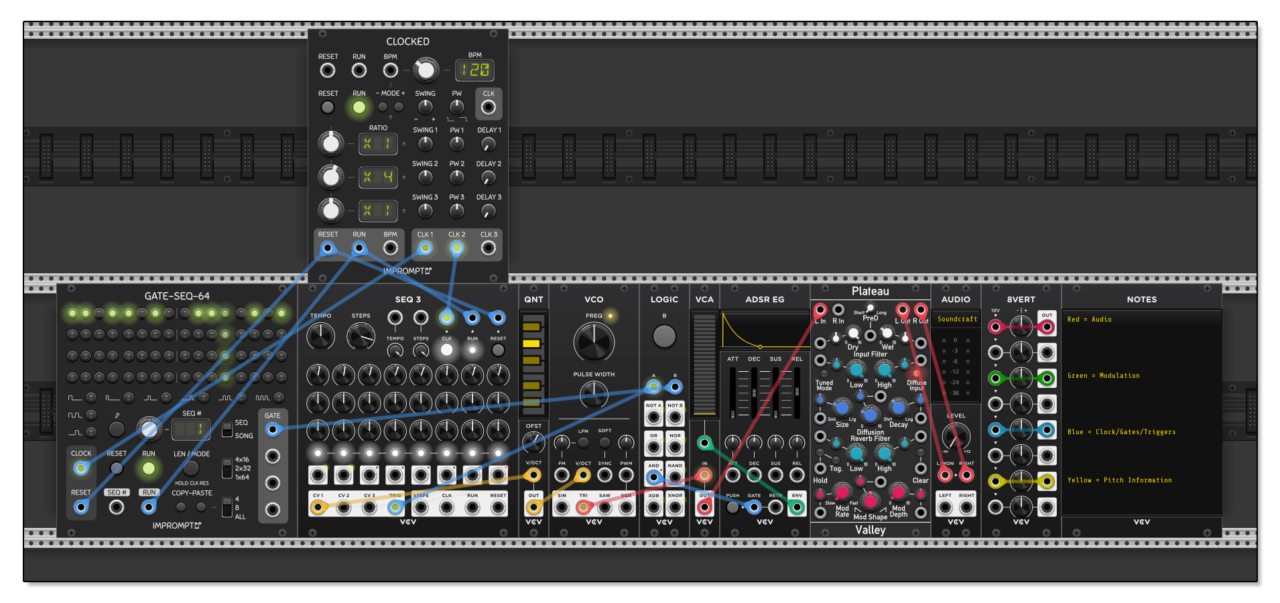
Task: Click the BPM input jack at CLOCKED's top
Action: tap(391, 70)
